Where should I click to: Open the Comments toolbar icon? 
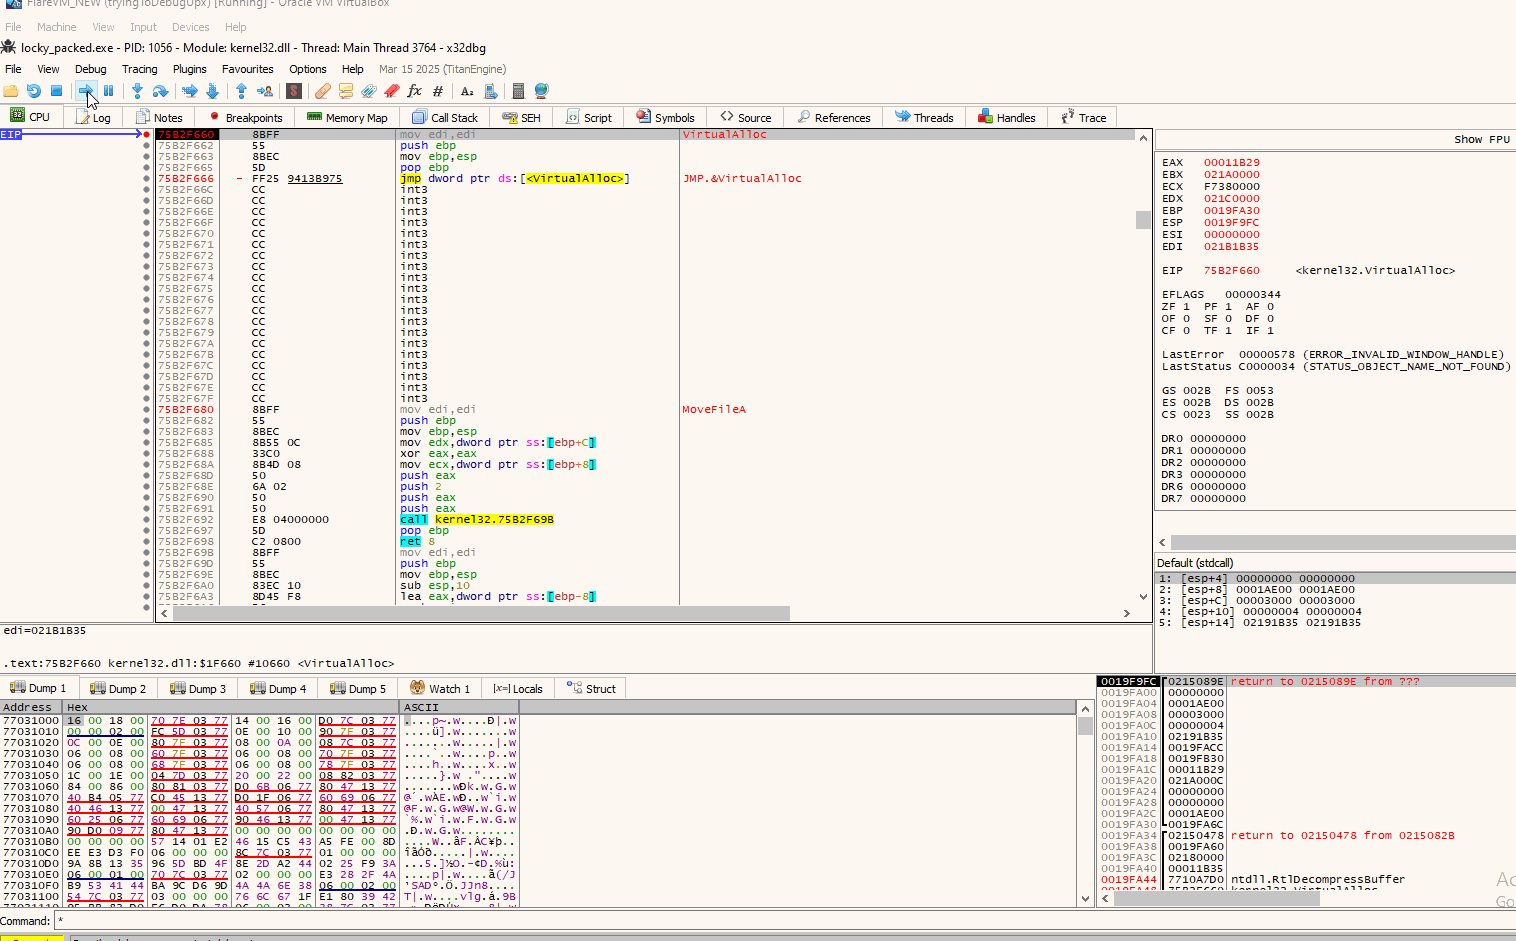(346, 91)
